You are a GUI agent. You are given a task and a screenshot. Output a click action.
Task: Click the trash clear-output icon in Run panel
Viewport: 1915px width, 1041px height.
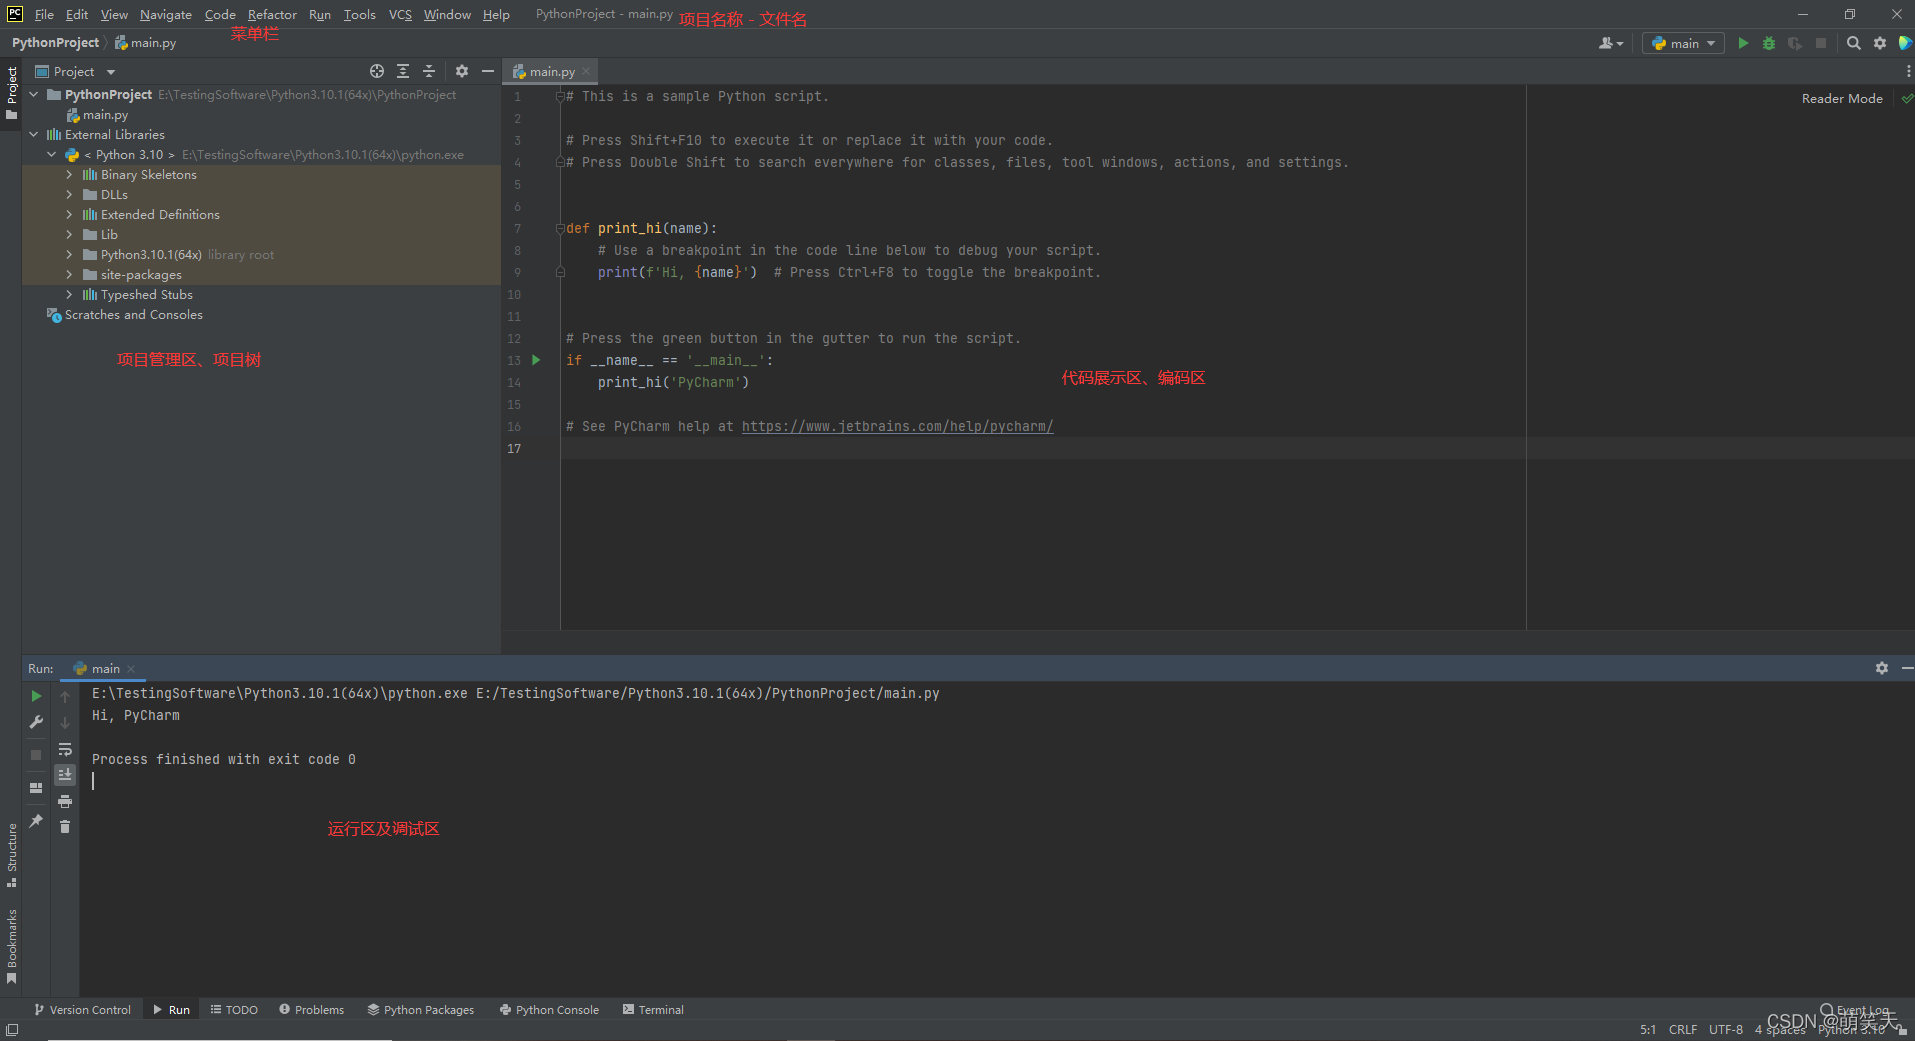coord(65,827)
